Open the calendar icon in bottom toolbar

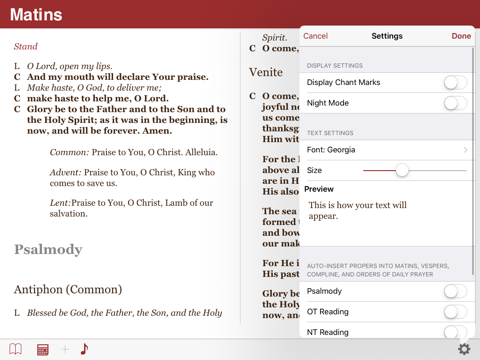point(43,349)
